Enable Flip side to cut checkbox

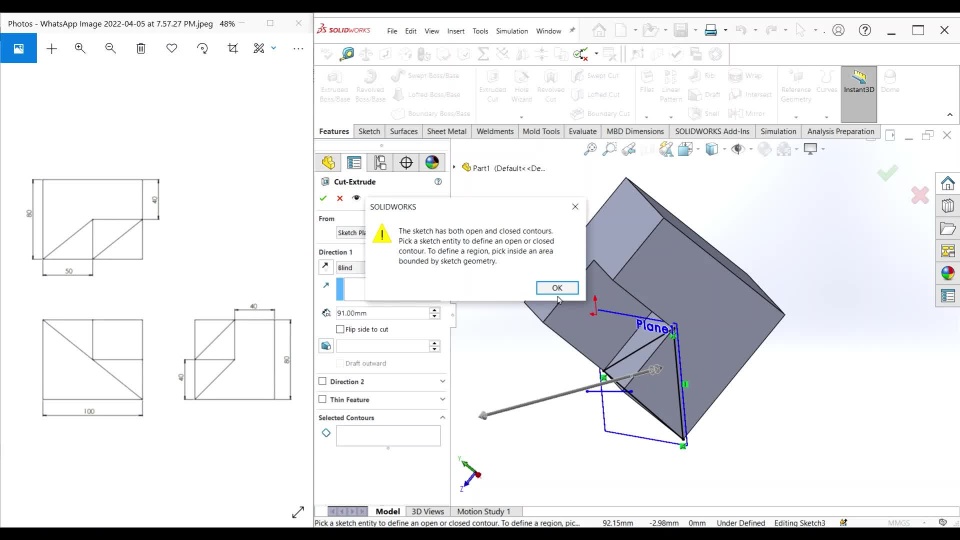340,329
